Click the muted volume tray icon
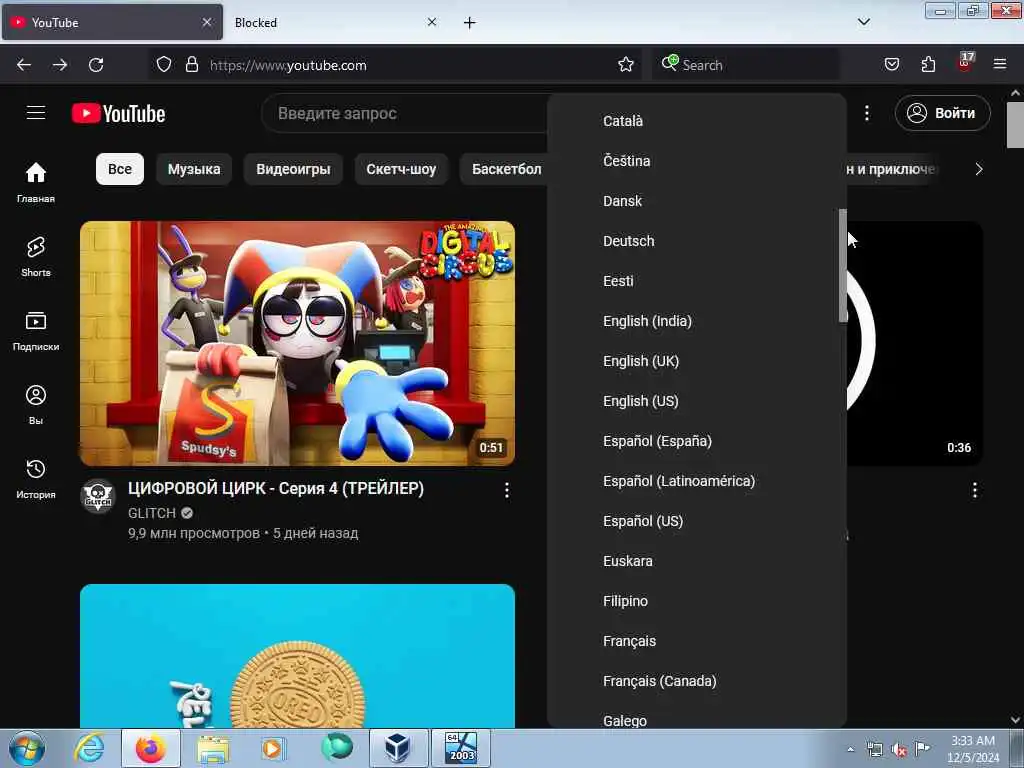Viewport: 1024px width, 768px height. pyautogui.click(x=899, y=750)
